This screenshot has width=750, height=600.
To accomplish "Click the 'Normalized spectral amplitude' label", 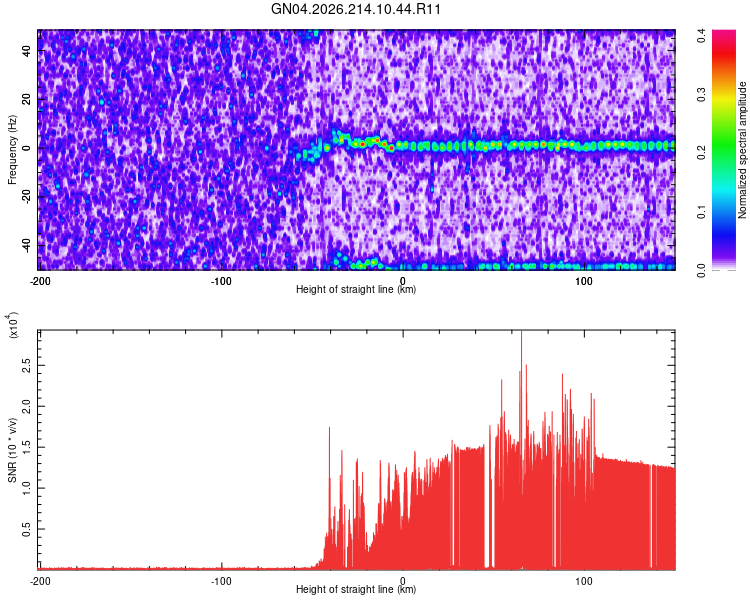I will pos(742,150).
